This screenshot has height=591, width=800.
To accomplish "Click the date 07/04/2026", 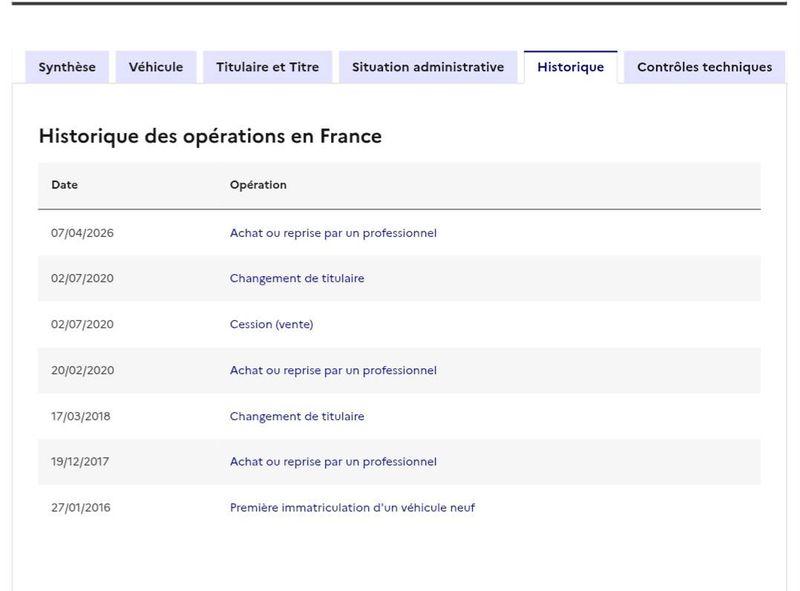I will 82,233.
